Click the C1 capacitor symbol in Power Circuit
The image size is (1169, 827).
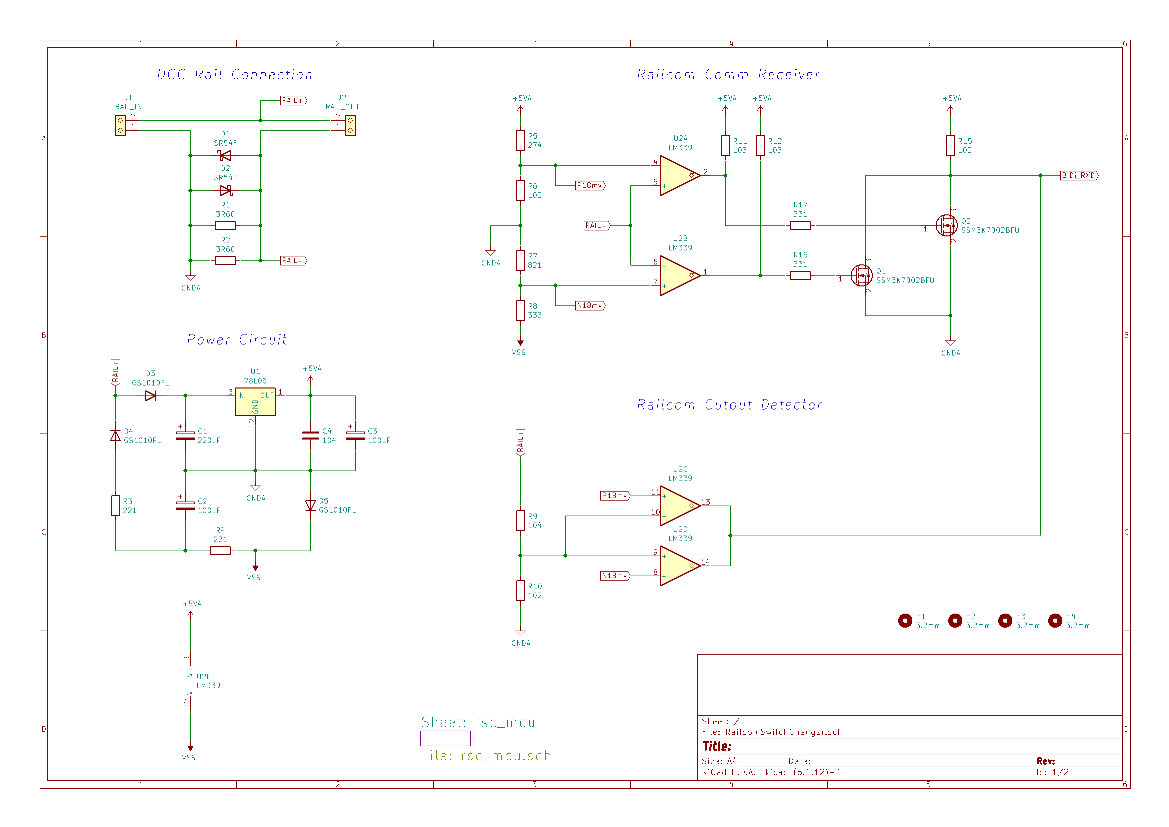click(185, 436)
